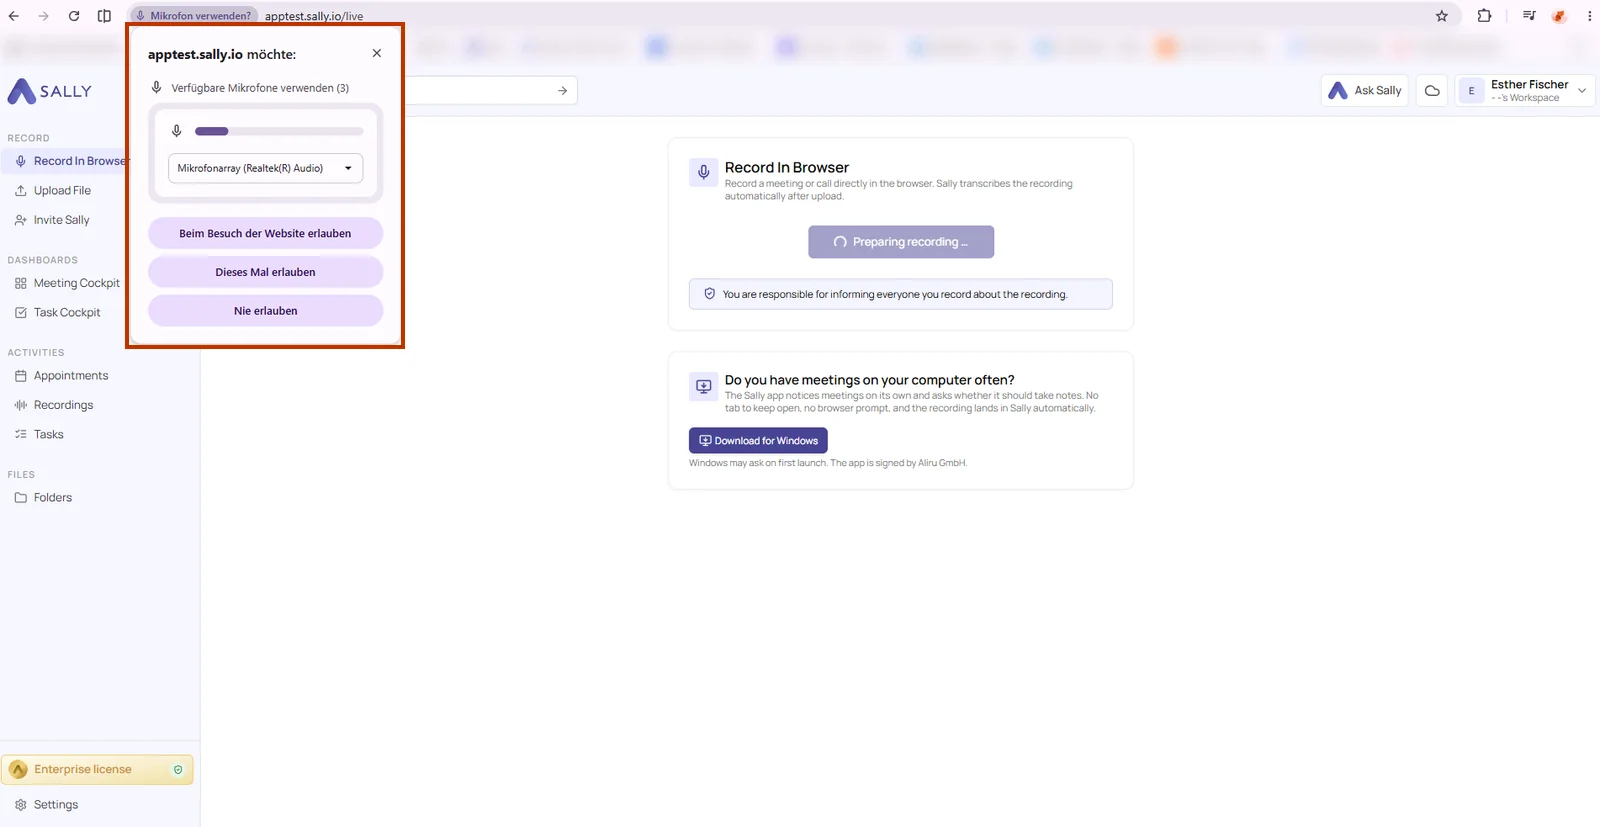The image size is (1600, 827).
Task: Click the Preparing recording button
Action: 901,242
